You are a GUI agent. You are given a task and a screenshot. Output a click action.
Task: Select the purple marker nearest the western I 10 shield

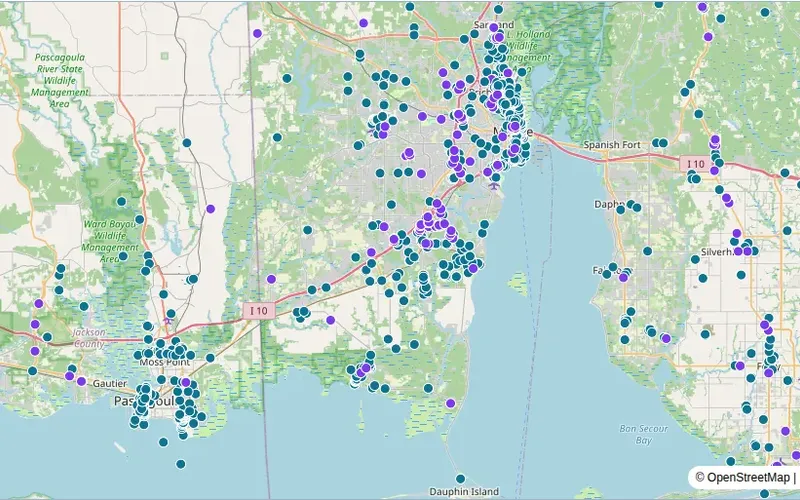(271, 279)
